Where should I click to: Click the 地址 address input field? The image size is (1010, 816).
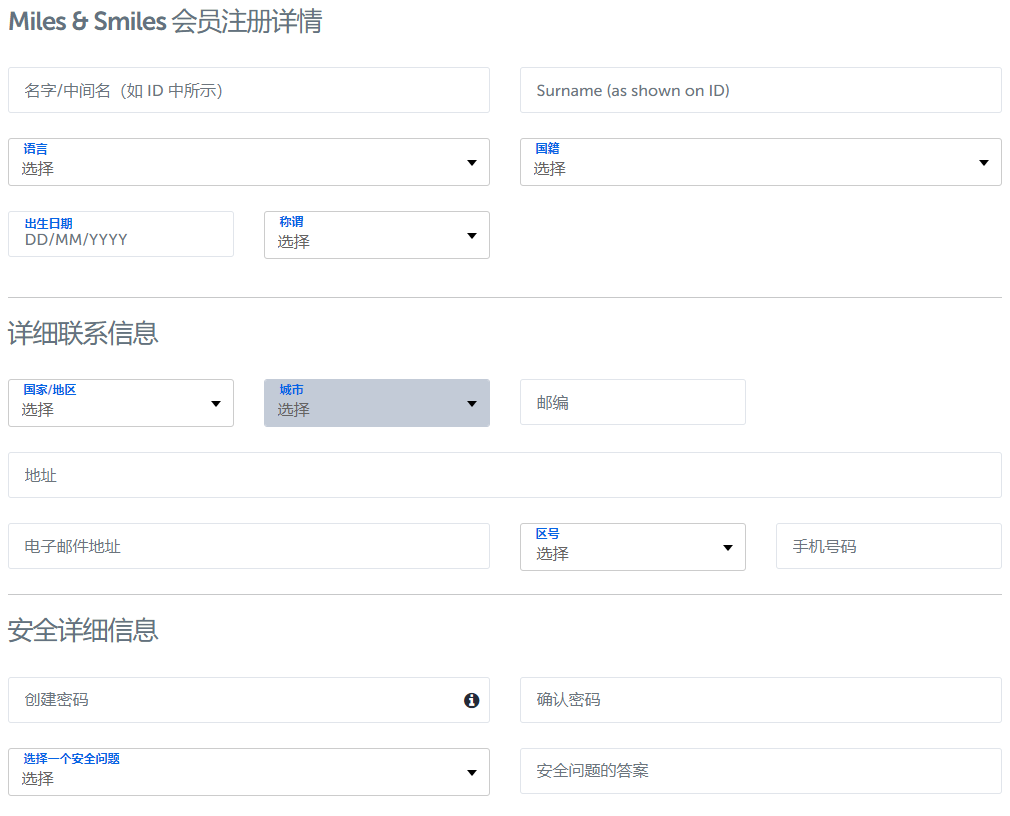coord(504,475)
